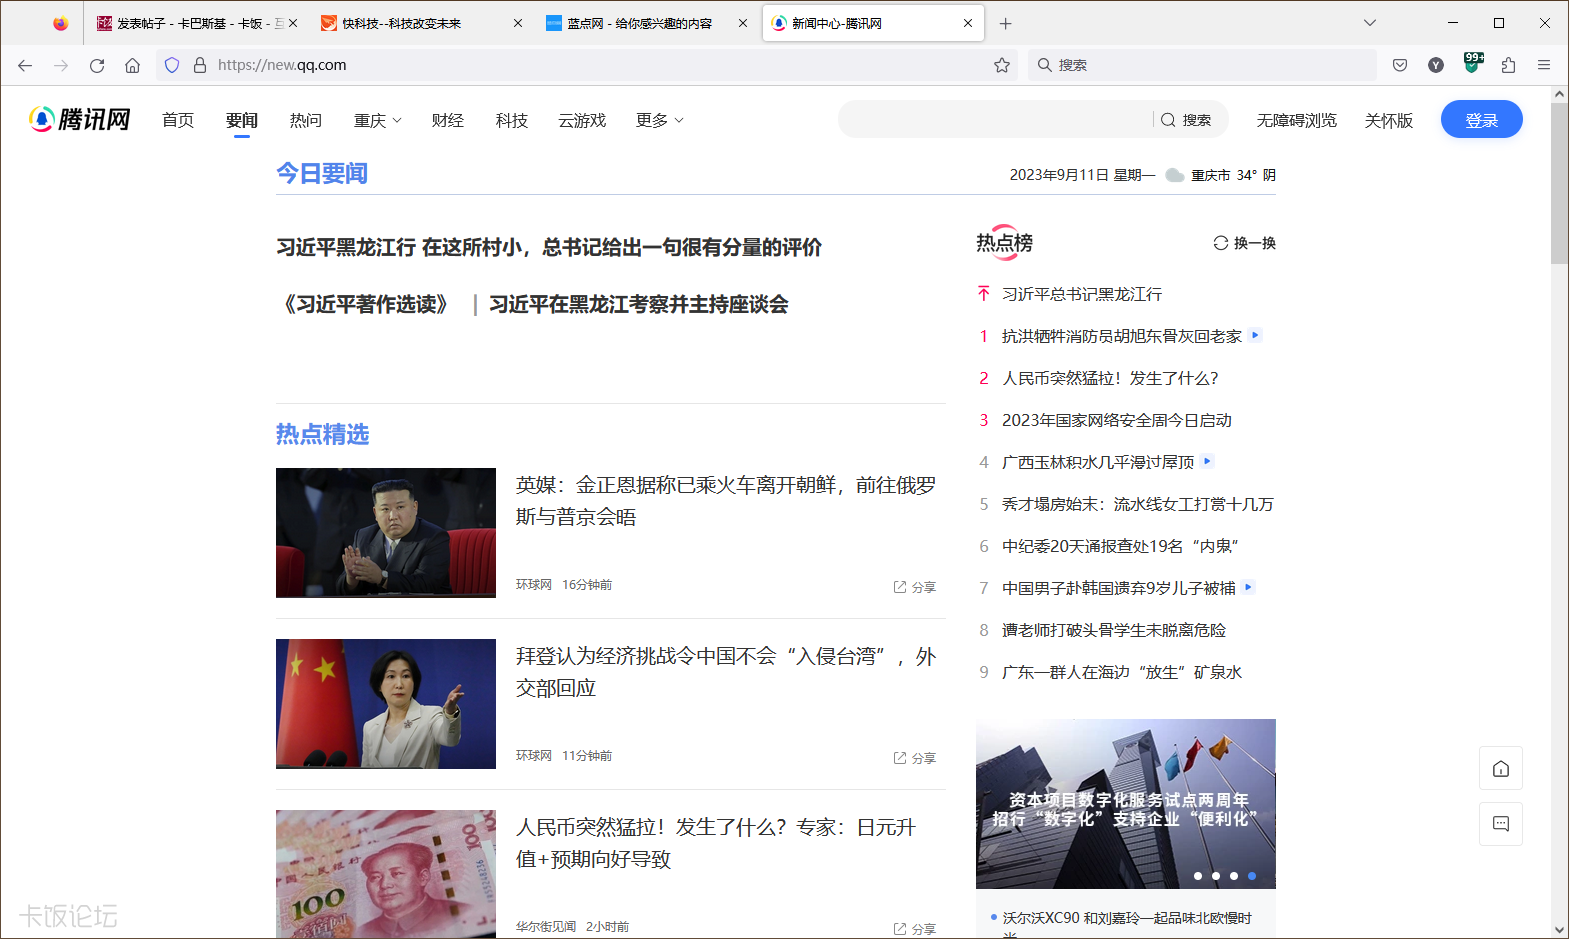Open 《习近平著作选读》 link
Viewport: 1569px width, 939px height.
tap(367, 304)
